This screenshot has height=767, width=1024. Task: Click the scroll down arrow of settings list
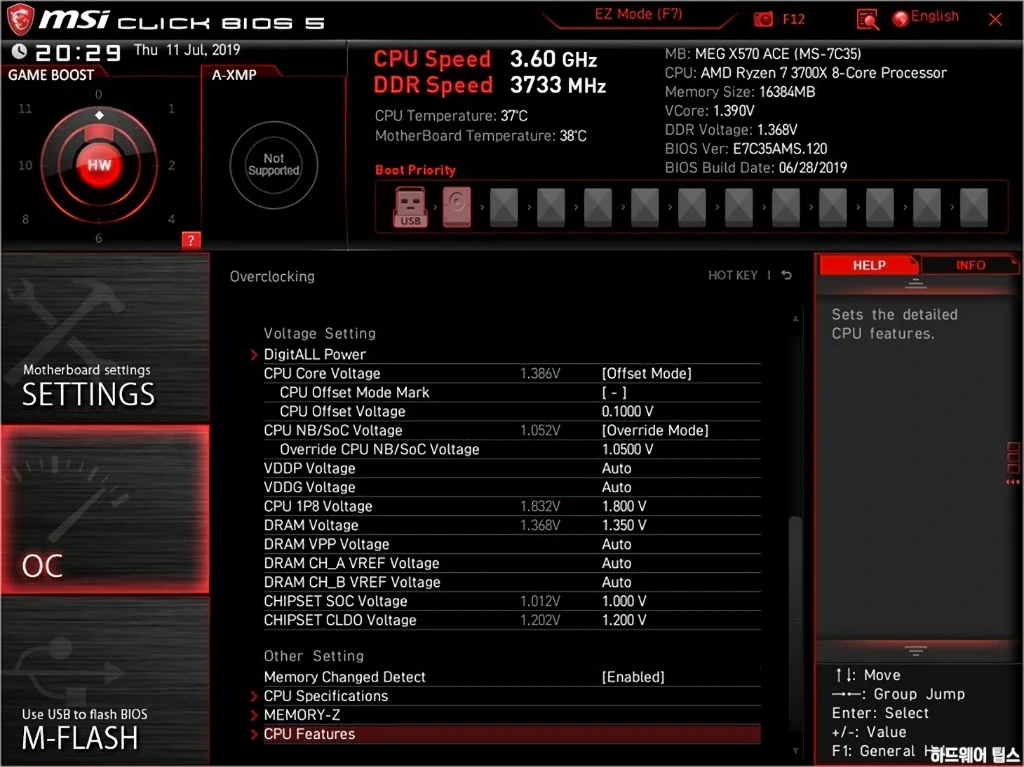point(795,751)
